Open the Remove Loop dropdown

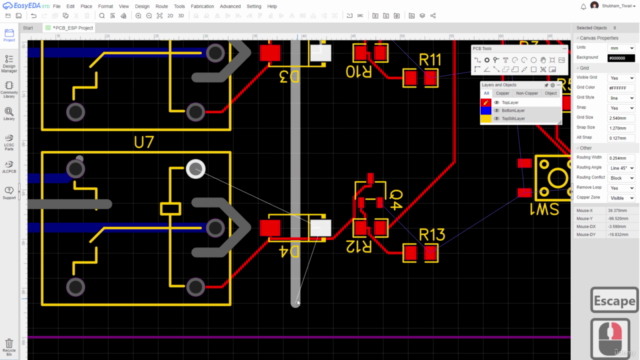click(x=621, y=188)
